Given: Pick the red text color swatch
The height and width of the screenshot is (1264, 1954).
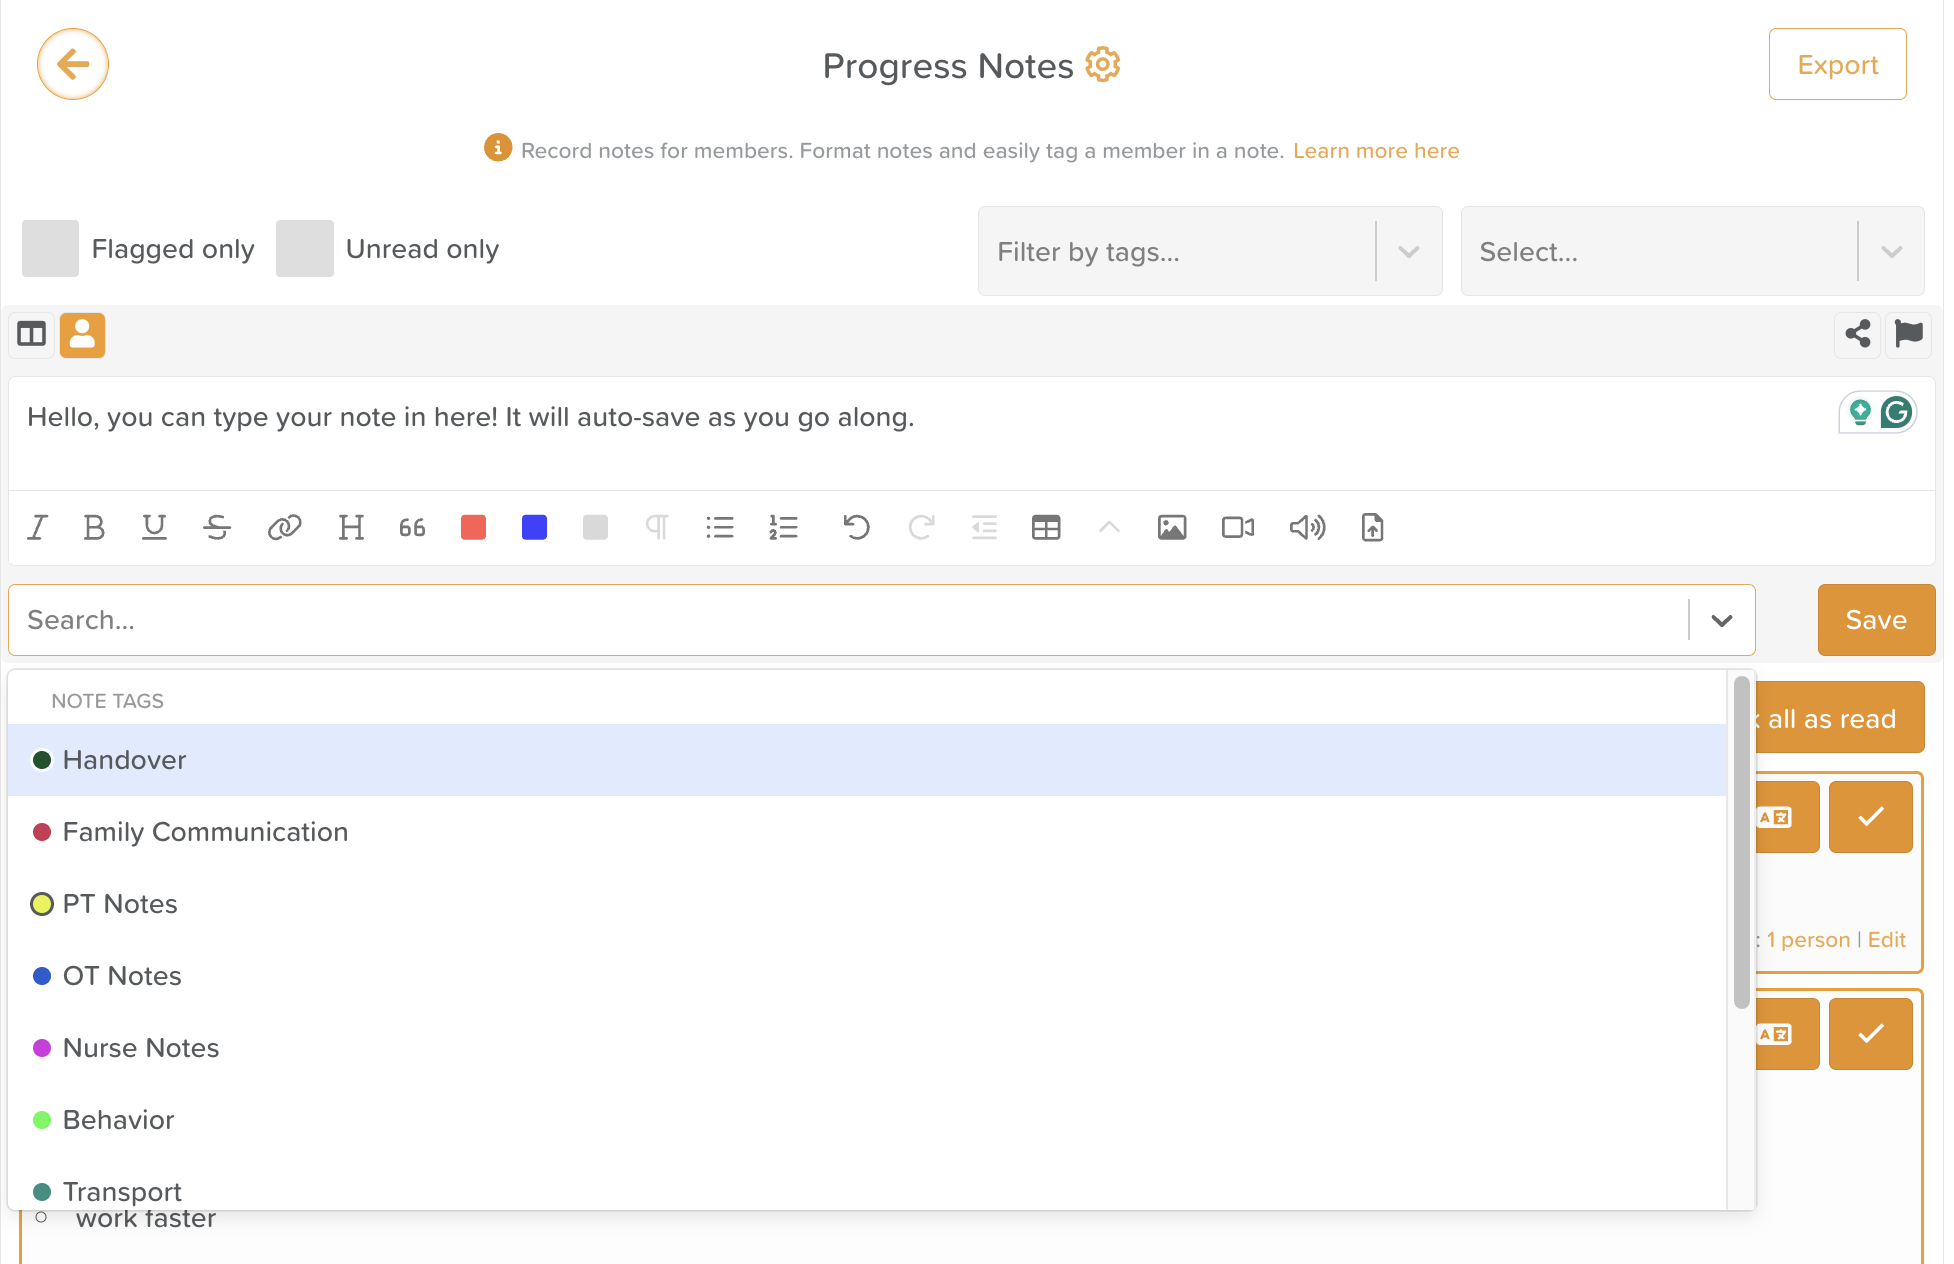Looking at the screenshot, I should click(x=473, y=527).
